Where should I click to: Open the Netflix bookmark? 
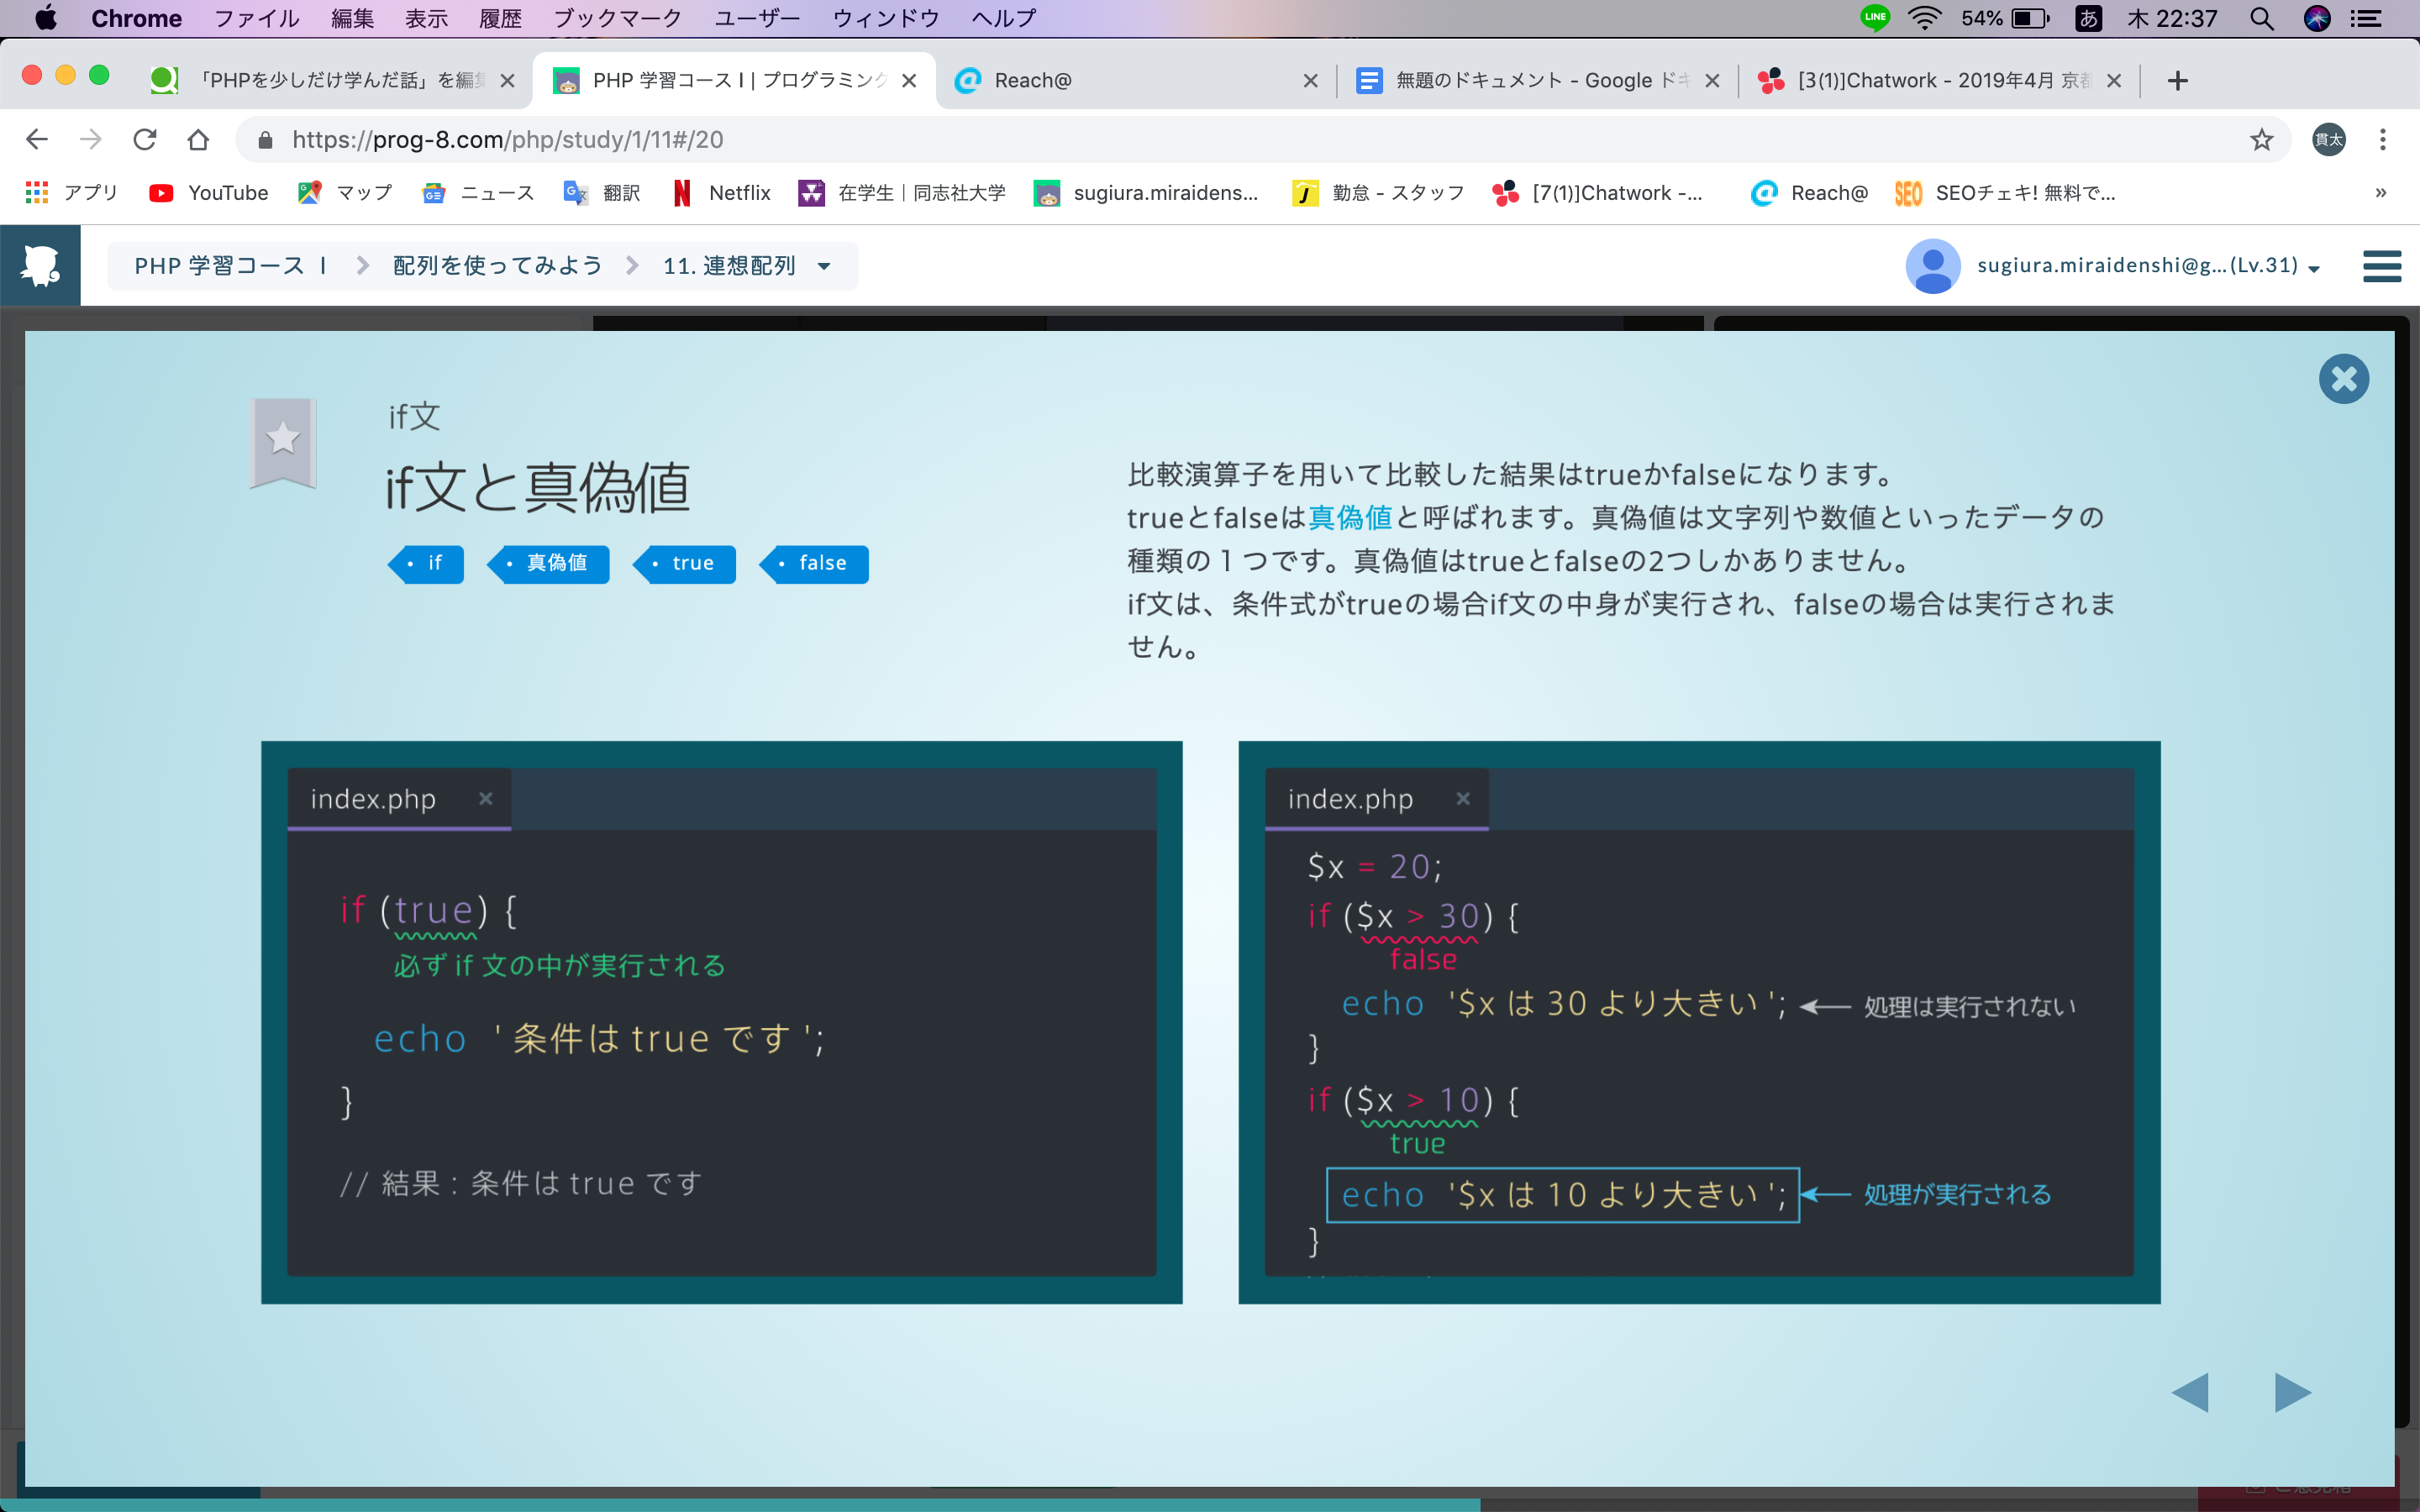point(722,193)
